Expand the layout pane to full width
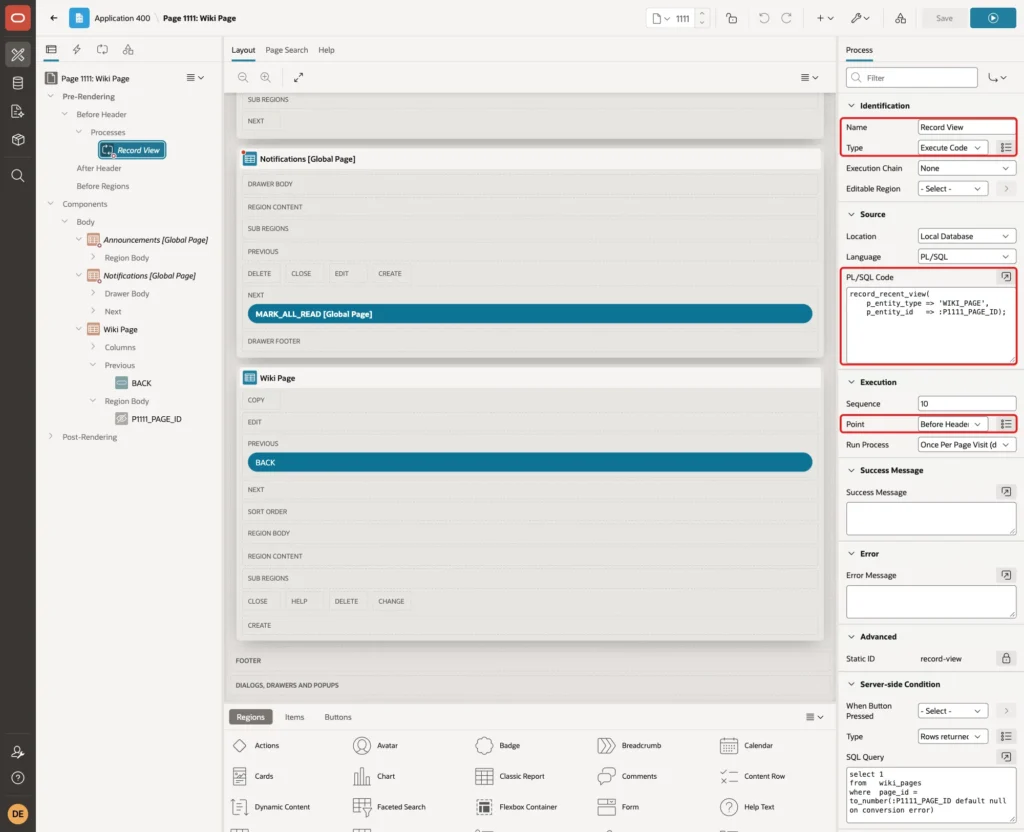The height and width of the screenshot is (832, 1024). [x=298, y=78]
